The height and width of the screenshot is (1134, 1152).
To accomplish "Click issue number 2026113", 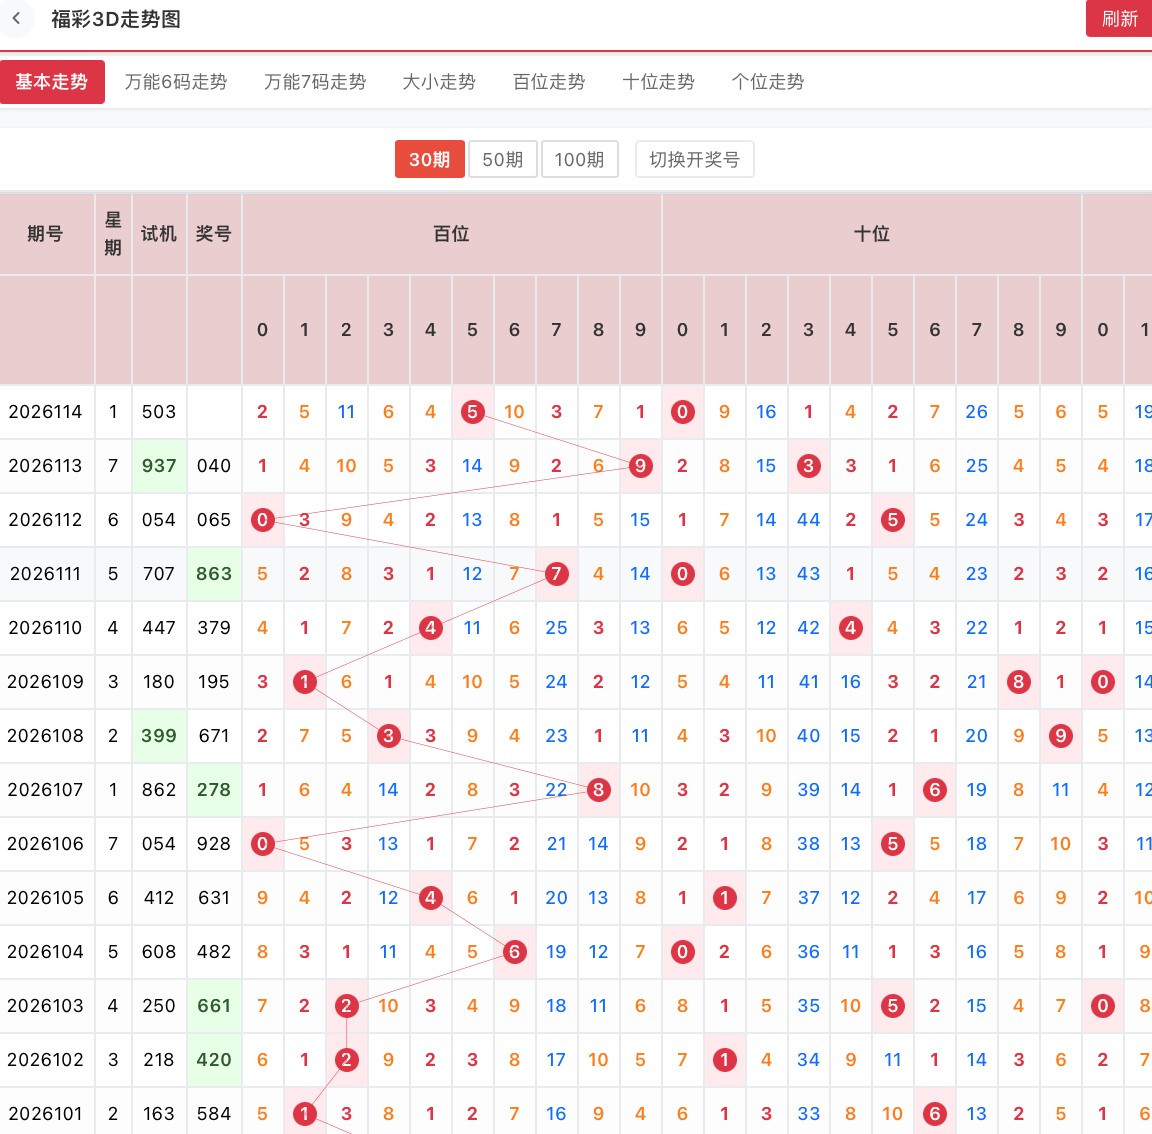I will click(x=46, y=466).
